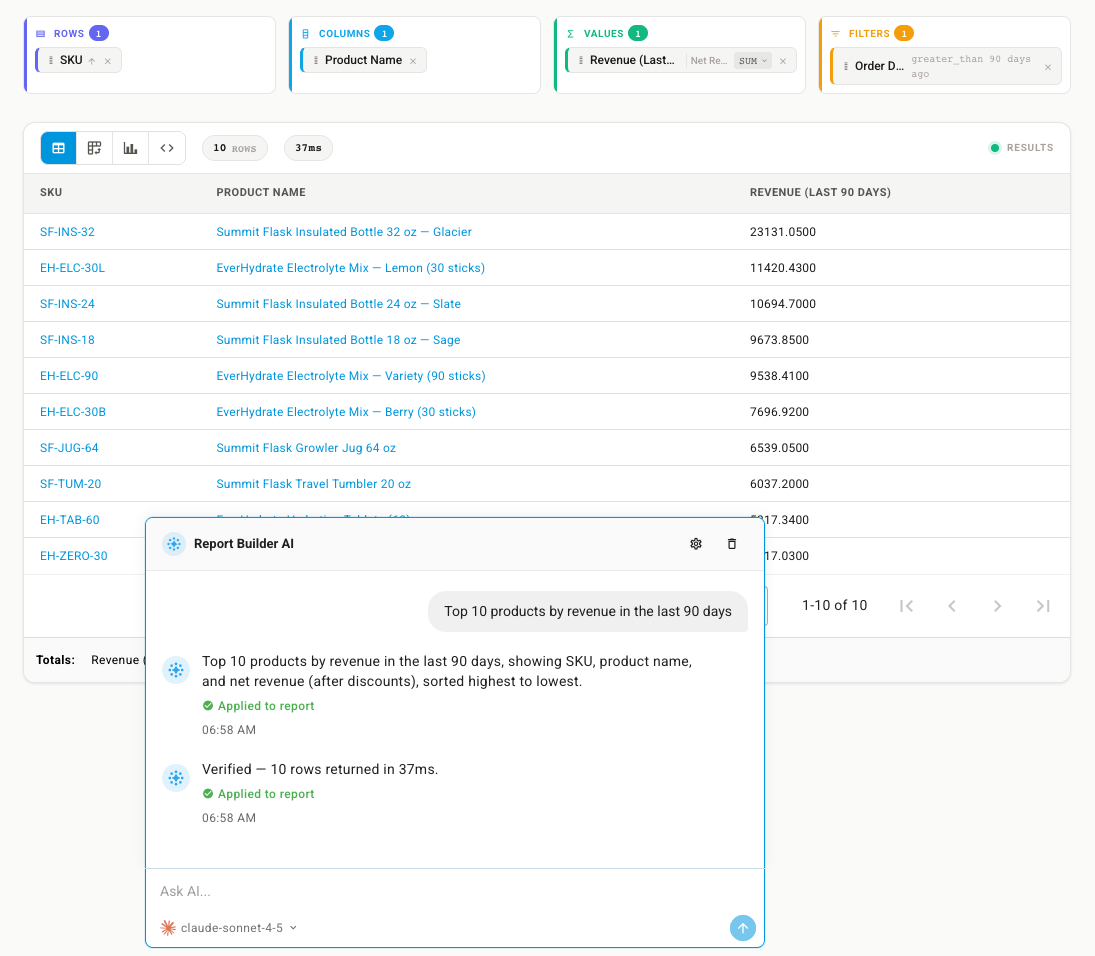Switch to table view icon
Viewport: 1095px width, 956px height.
(x=59, y=148)
